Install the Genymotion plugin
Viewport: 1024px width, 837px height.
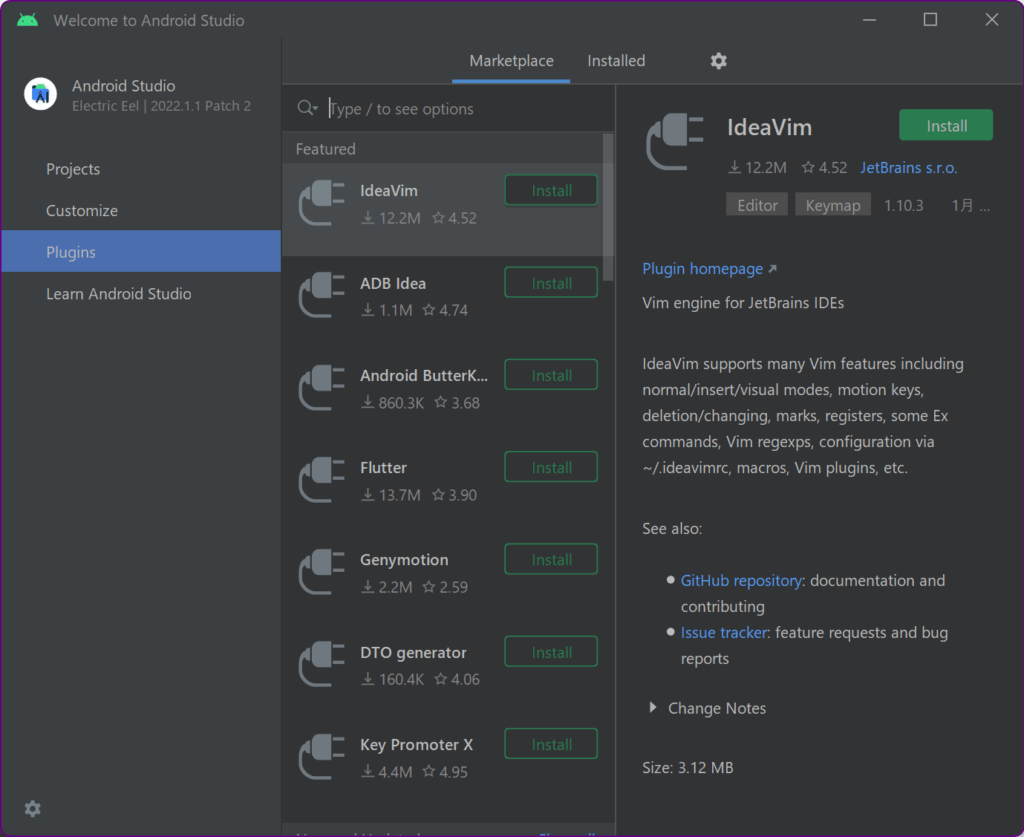tap(551, 560)
